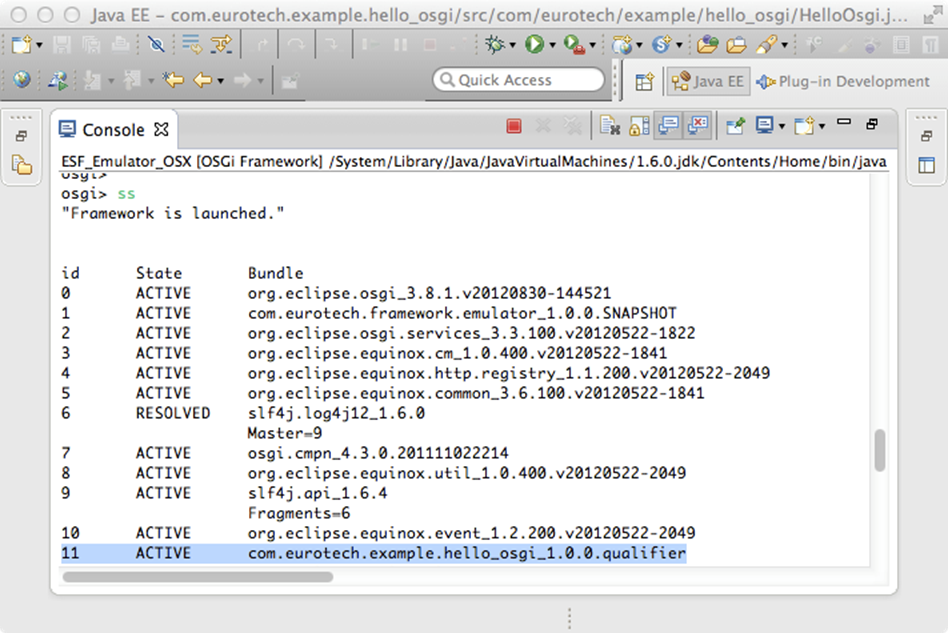
Task: Click the slf4j.log4j12_1.6.0 bundle text
Action: [336, 414]
